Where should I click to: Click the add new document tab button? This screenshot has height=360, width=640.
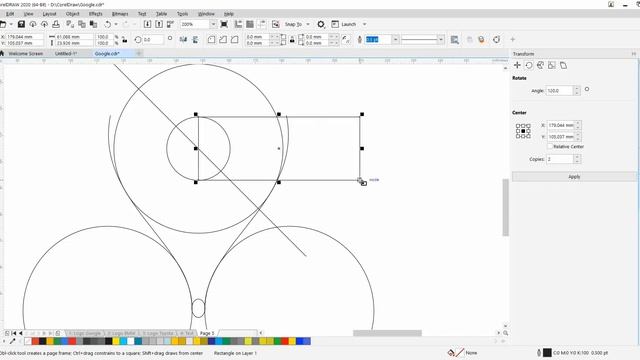tap(139, 53)
